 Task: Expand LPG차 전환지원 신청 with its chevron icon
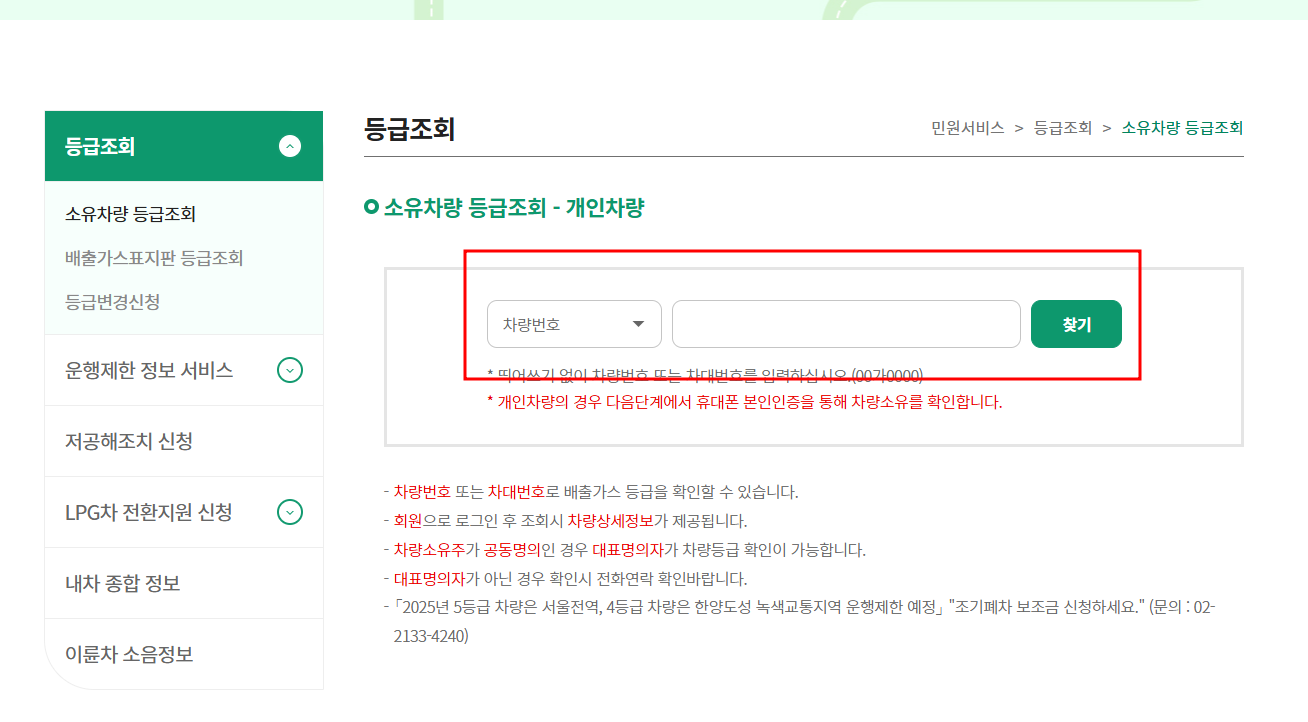pyautogui.click(x=289, y=512)
